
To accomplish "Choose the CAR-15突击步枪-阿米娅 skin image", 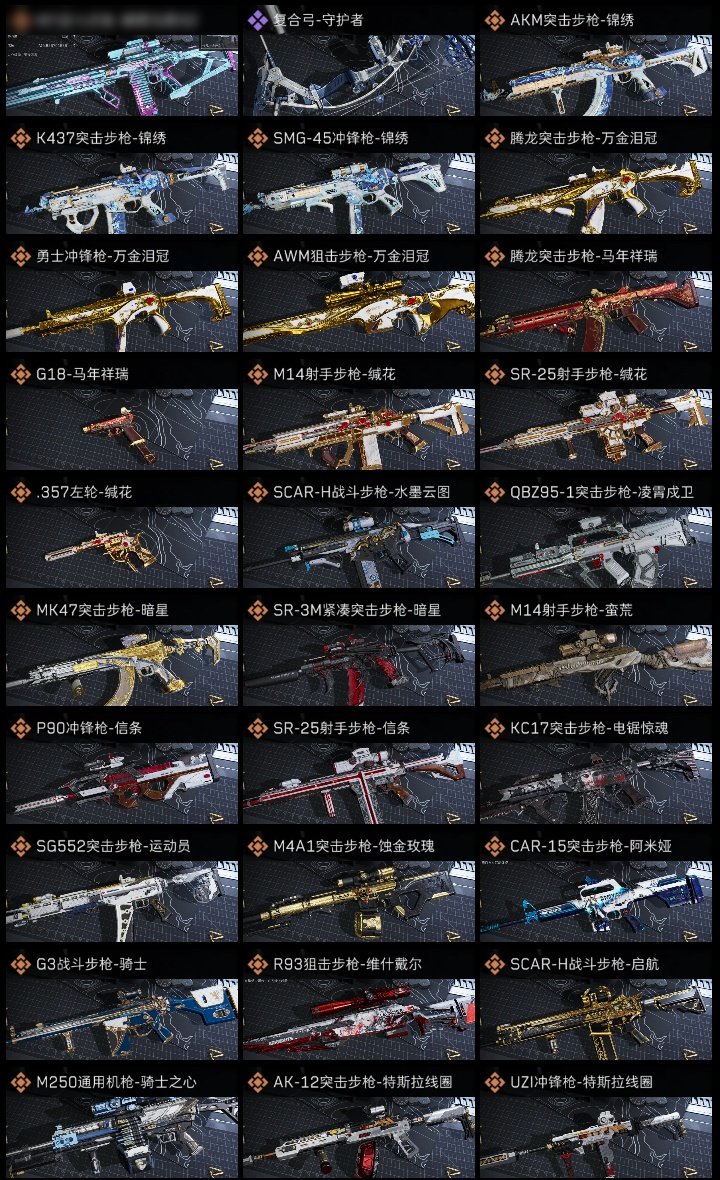I will (x=596, y=901).
